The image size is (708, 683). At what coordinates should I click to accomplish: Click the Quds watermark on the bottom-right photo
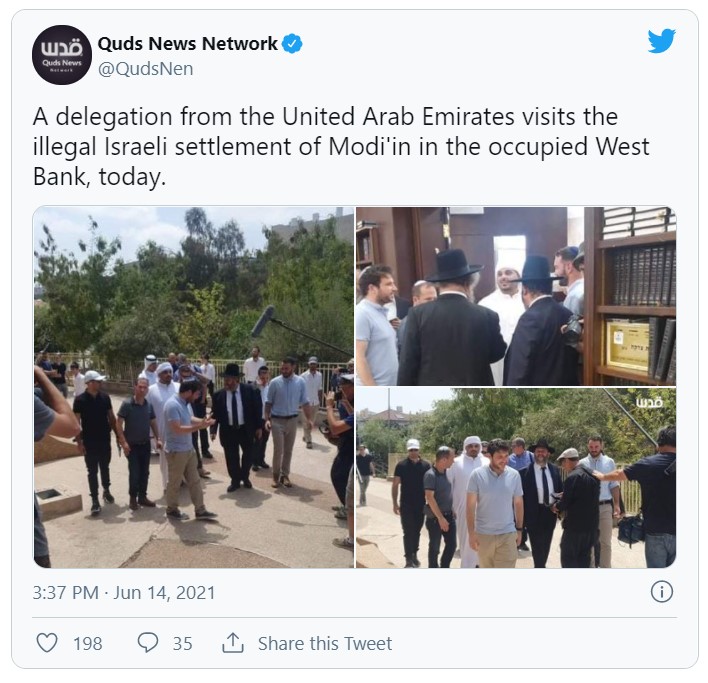tap(649, 402)
